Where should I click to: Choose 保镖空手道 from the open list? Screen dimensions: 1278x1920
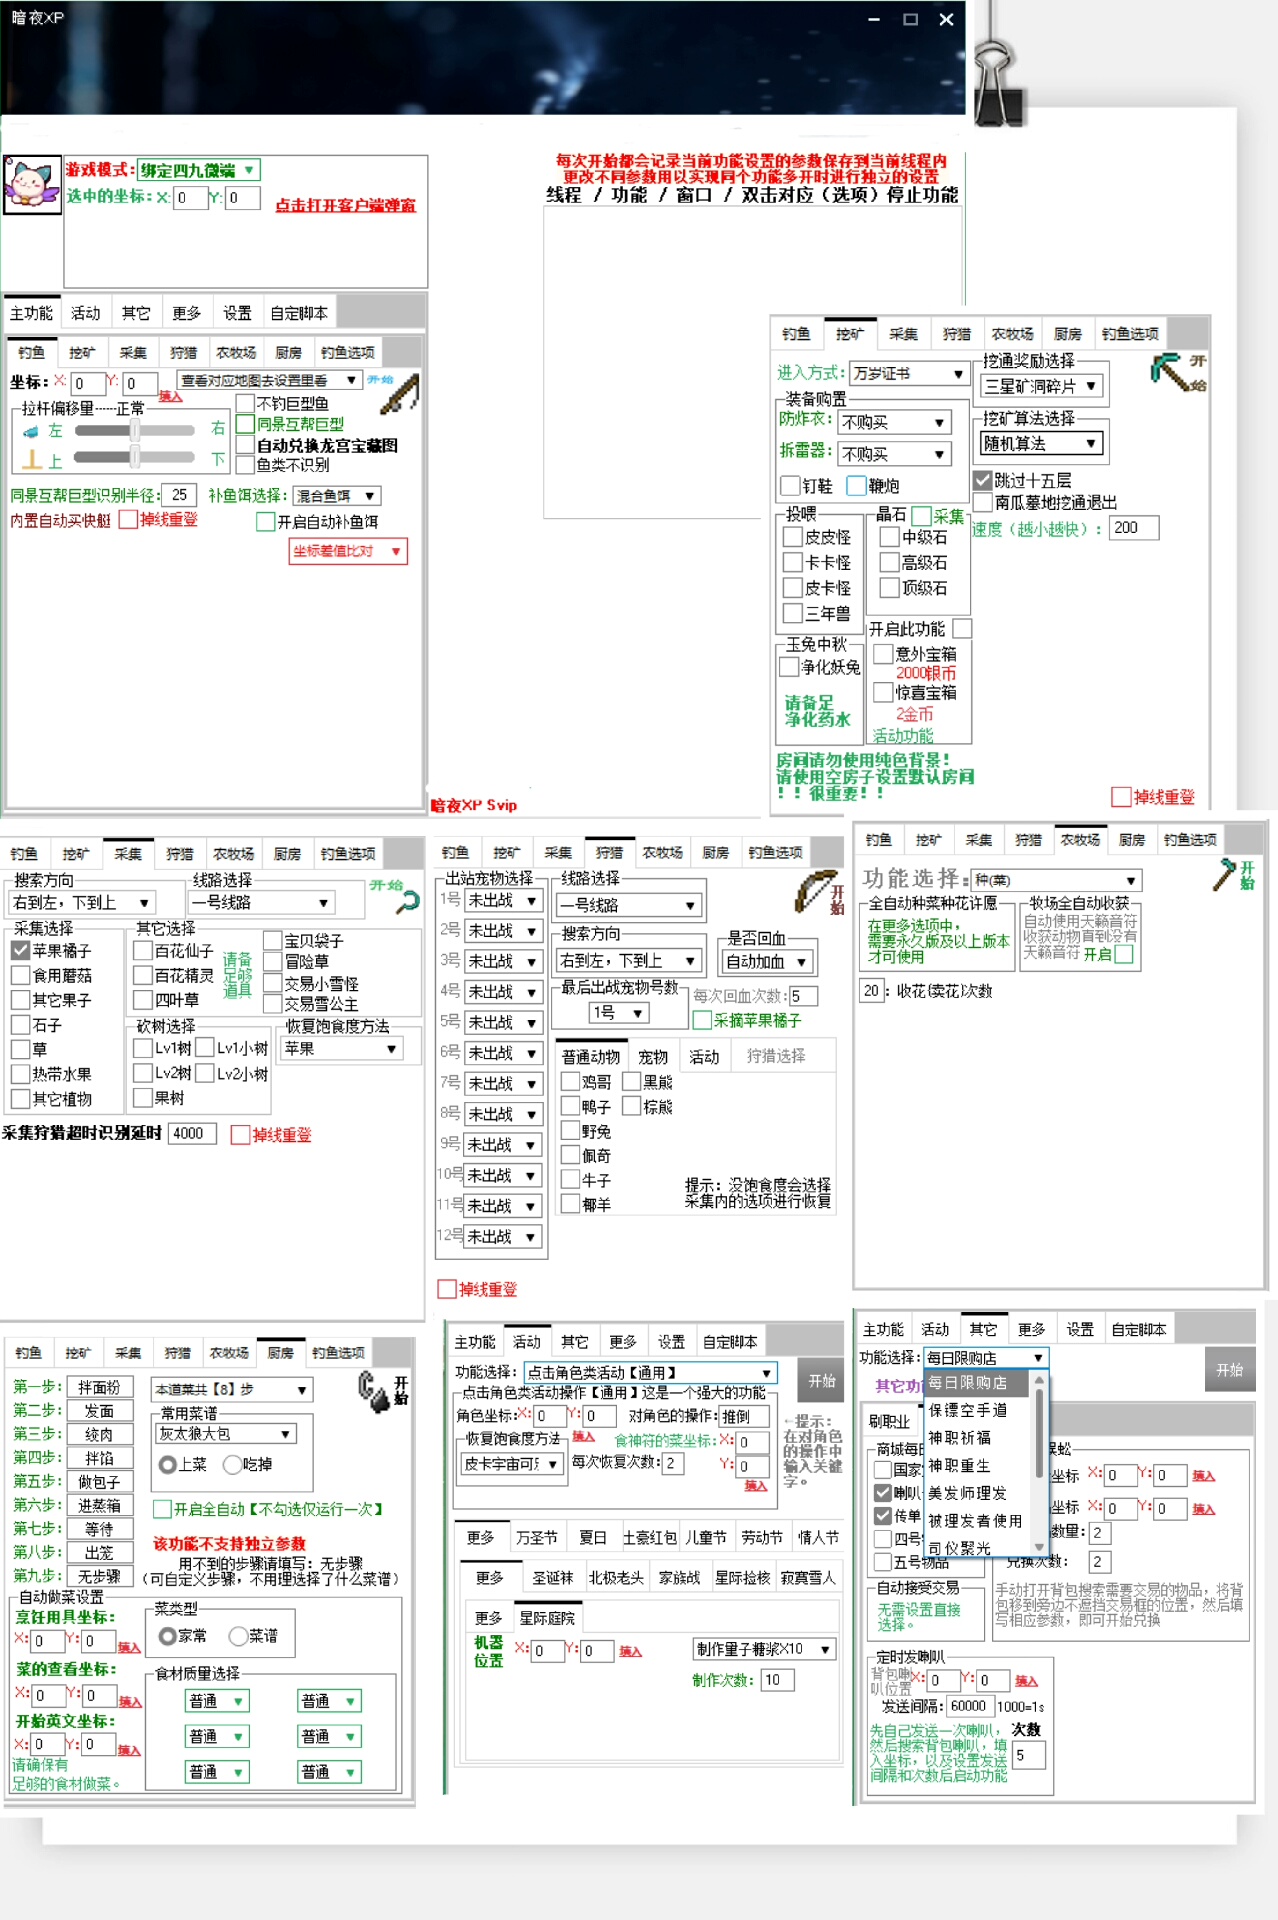pos(967,1410)
